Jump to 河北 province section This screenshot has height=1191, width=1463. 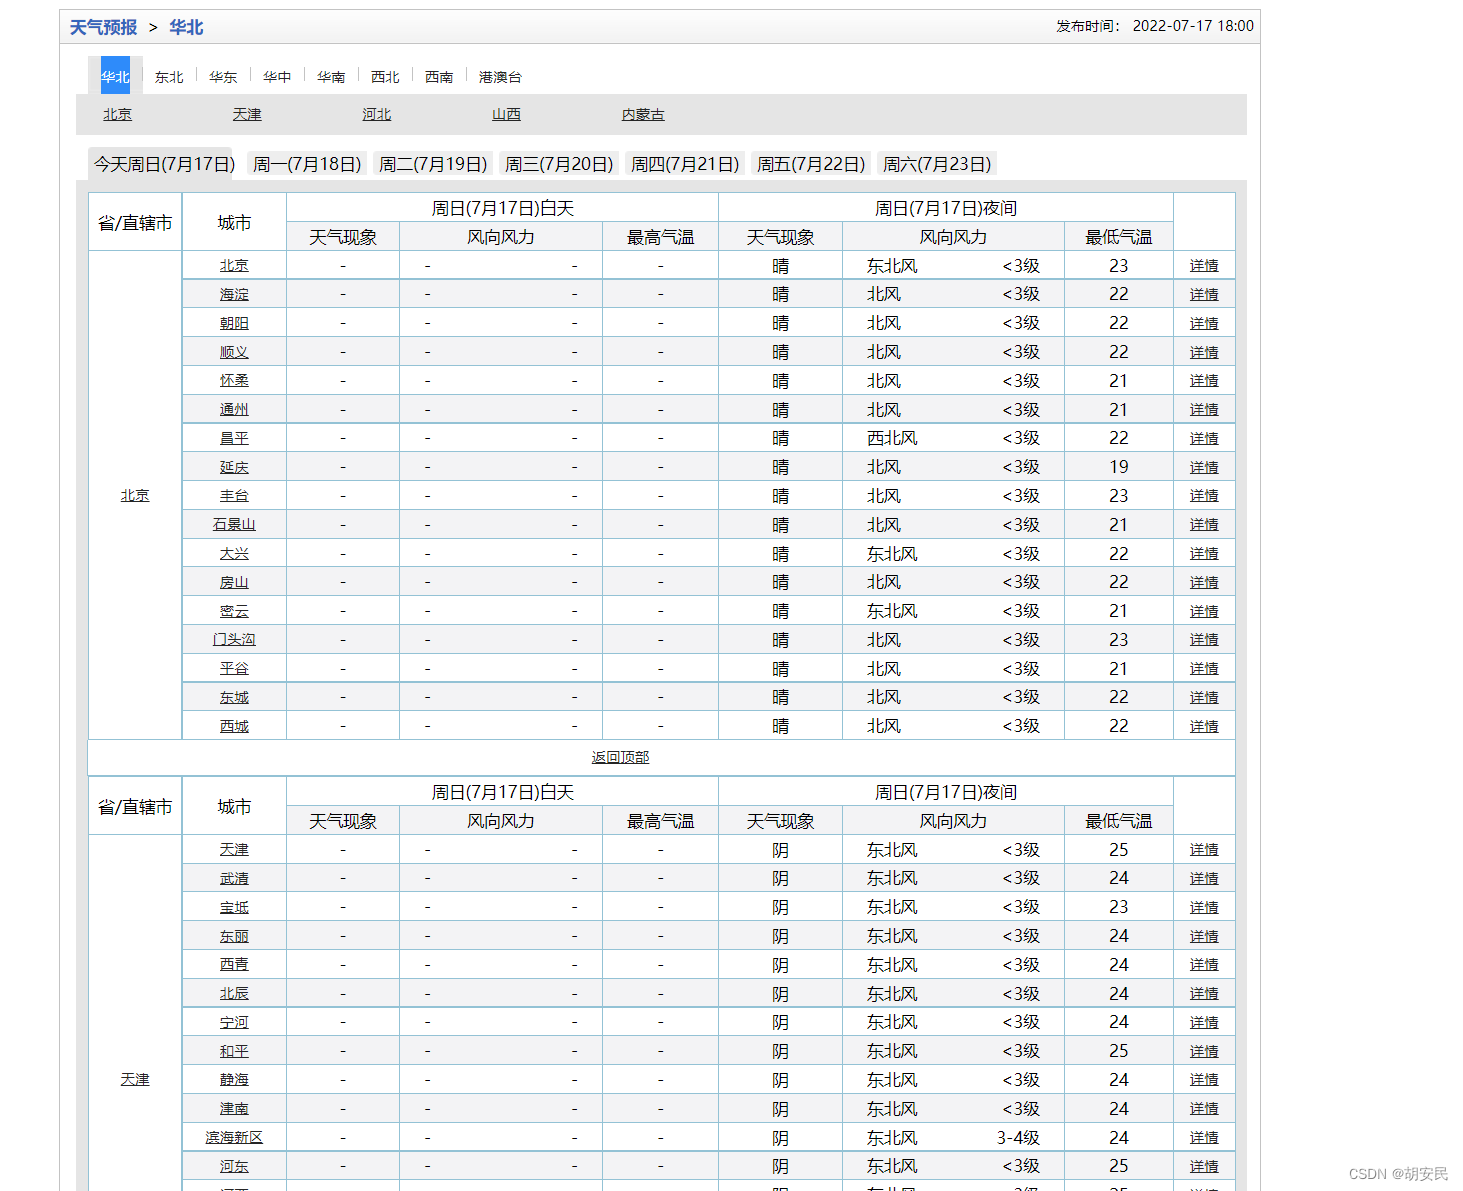377,115
